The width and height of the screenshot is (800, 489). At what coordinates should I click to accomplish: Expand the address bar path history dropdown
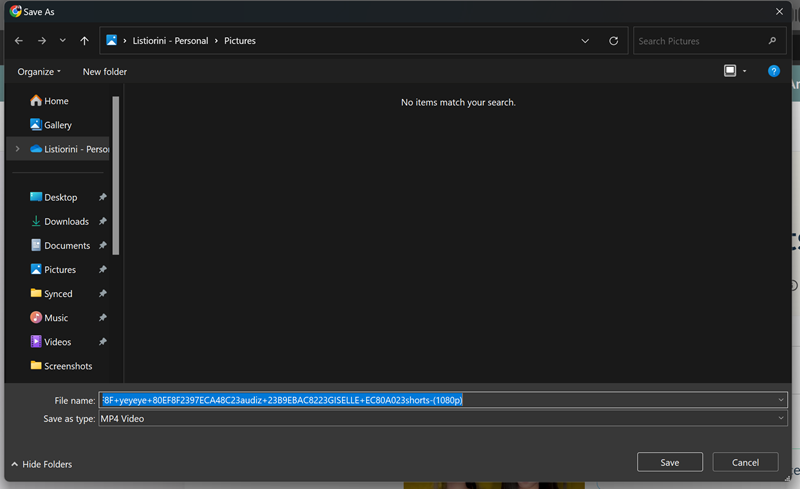pos(585,41)
